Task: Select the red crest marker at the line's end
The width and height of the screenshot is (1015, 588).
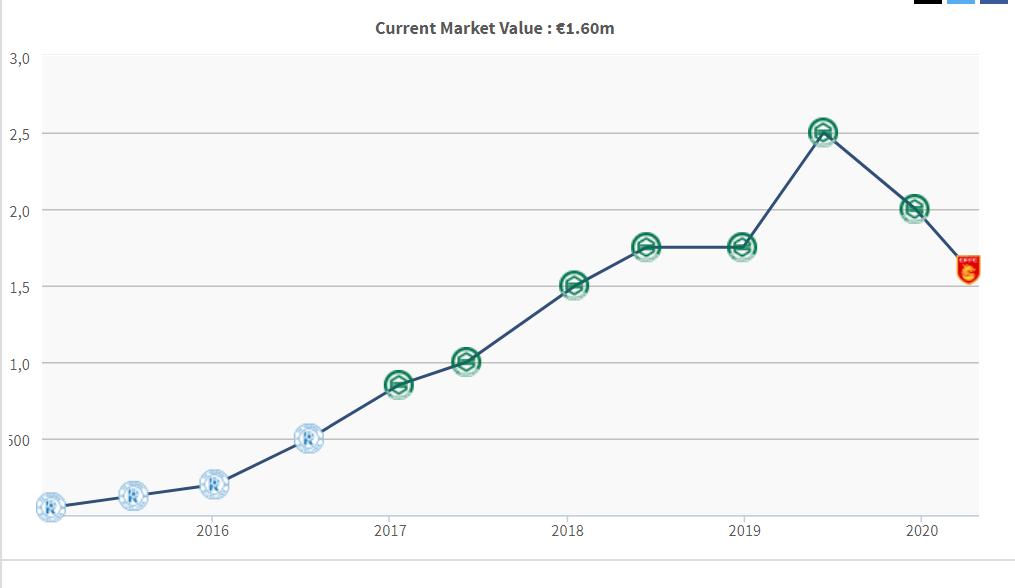Action: point(968,269)
